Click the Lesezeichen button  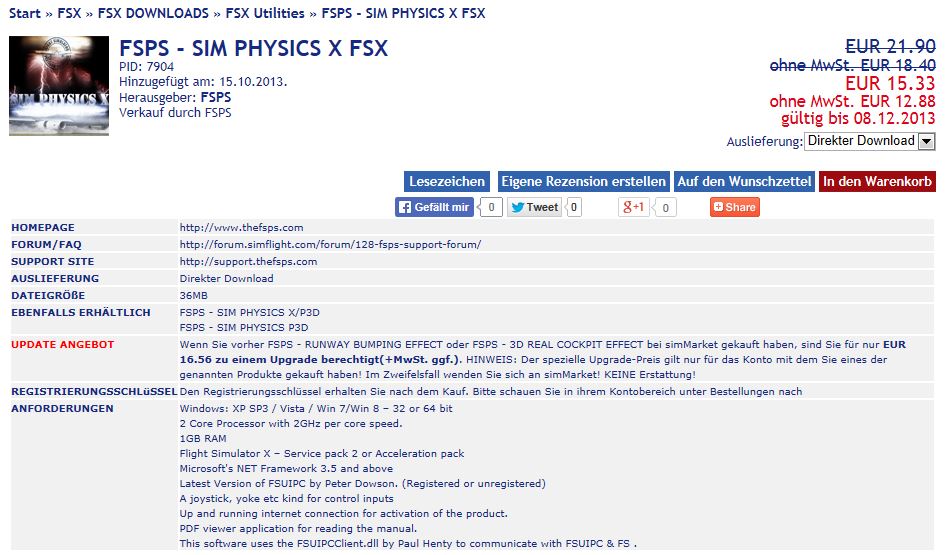click(x=447, y=181)
